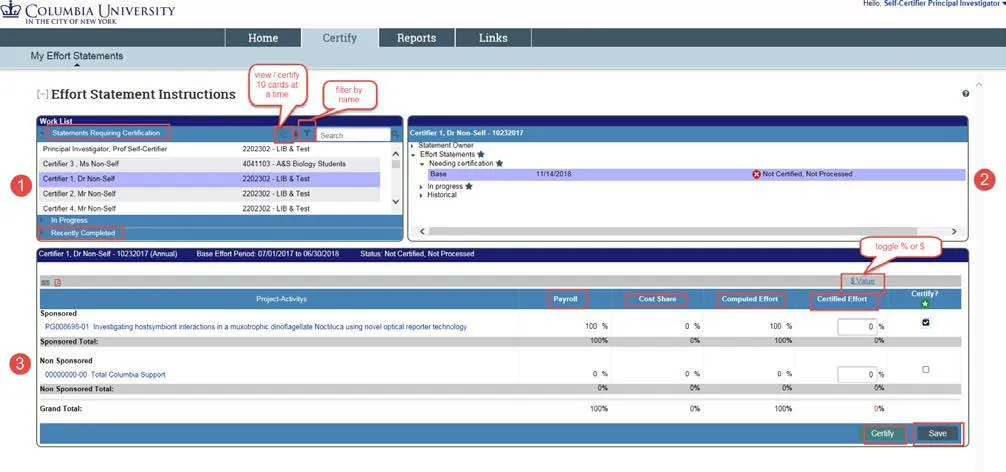Open the help question-mark icon

(x=966, y=94)
